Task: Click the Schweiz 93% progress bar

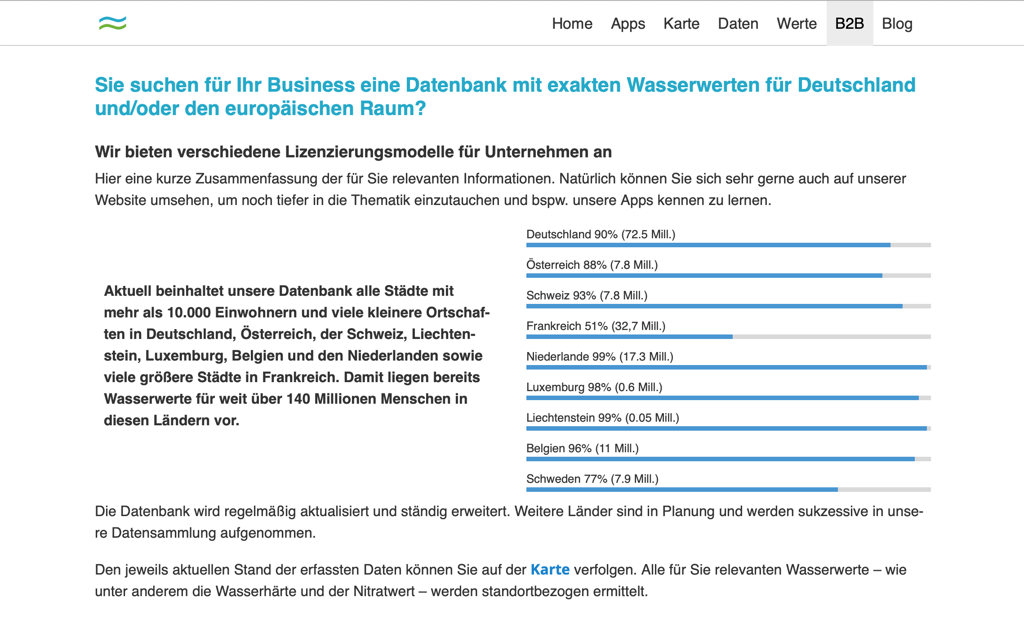Action: [728, 306]
